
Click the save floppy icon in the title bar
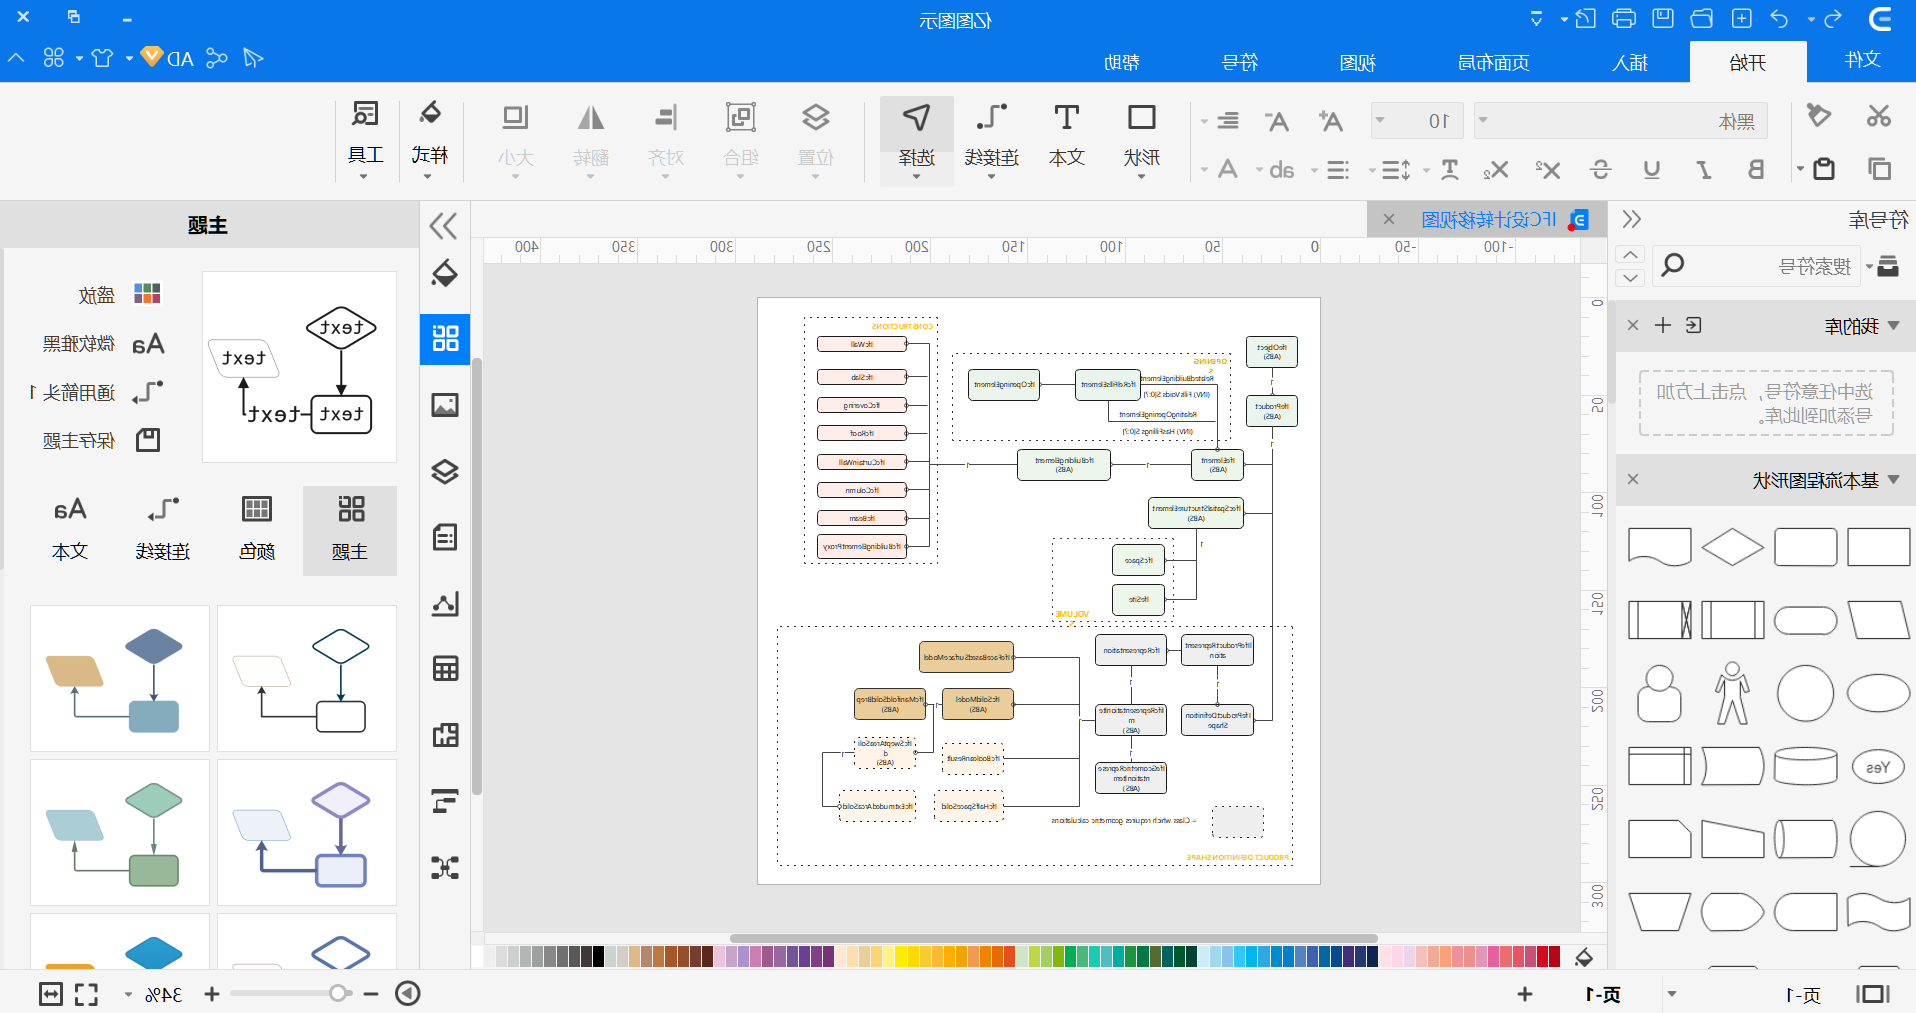1663,19
